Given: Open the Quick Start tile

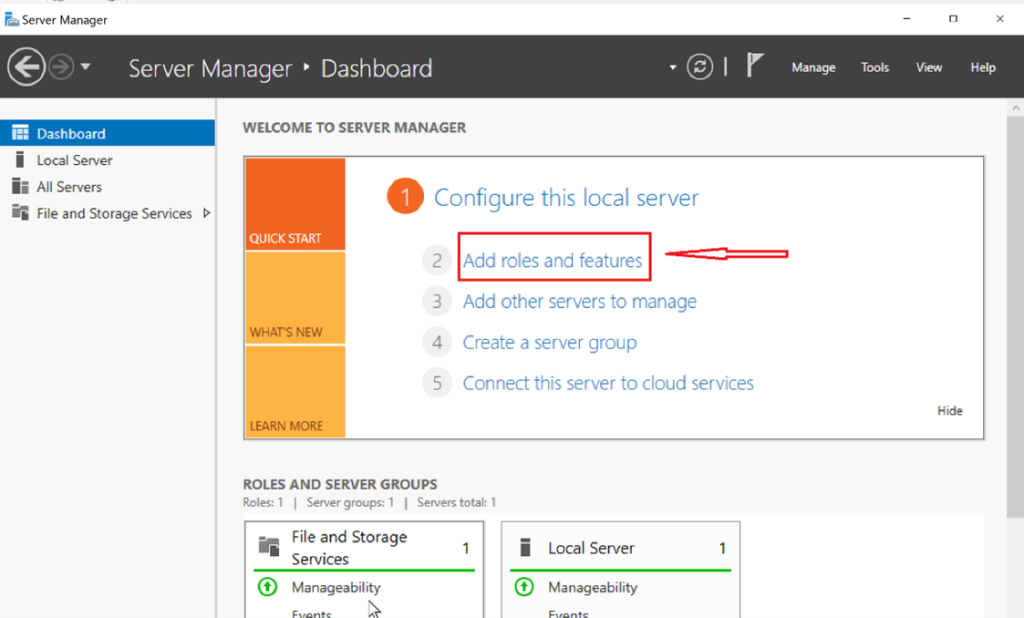Looking at the screenshot, I should (295, 204).
